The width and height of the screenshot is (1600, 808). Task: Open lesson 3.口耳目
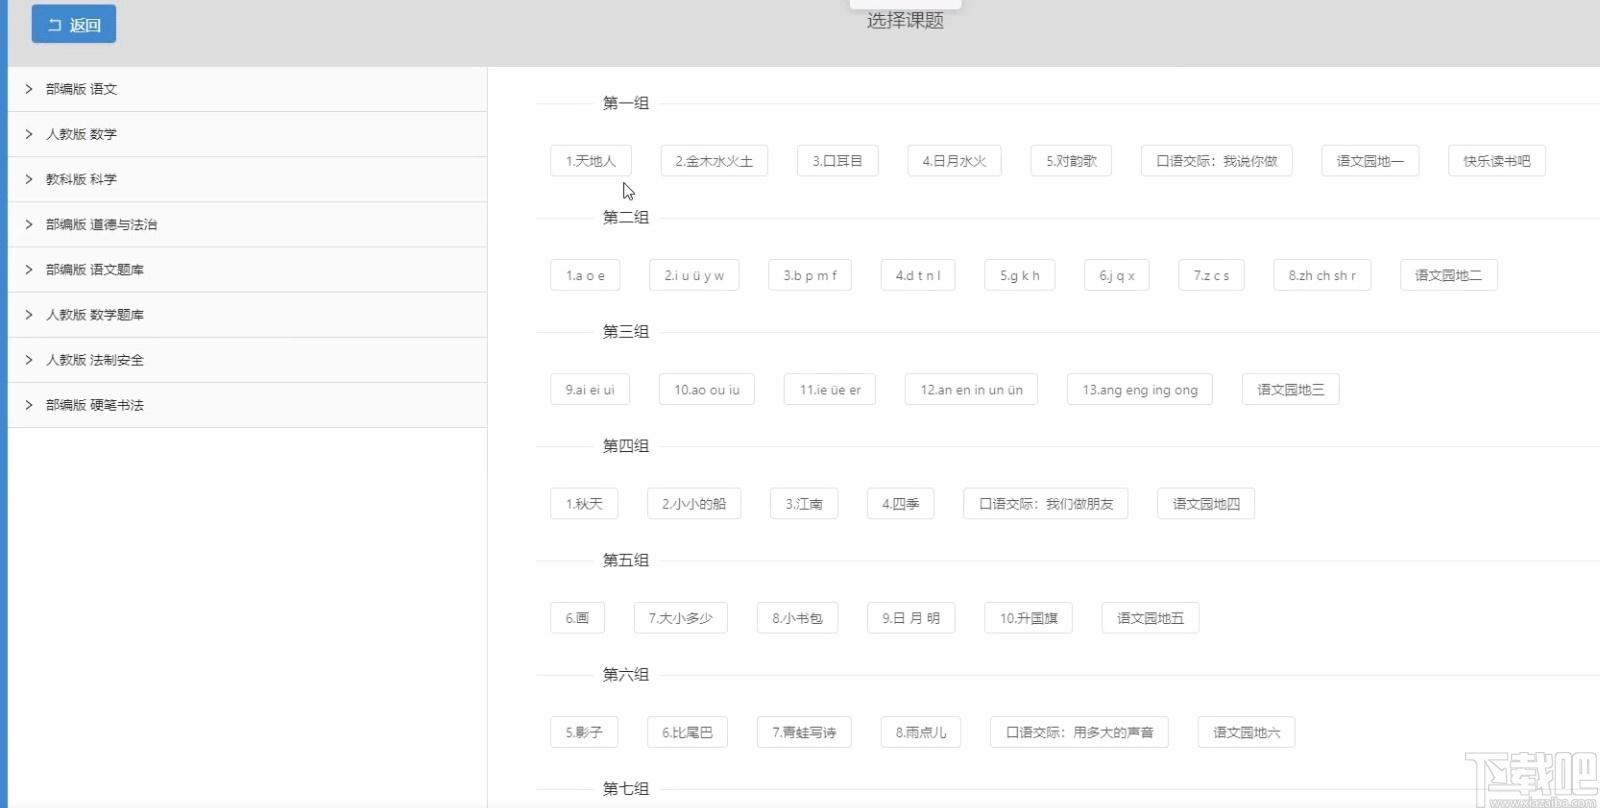(x=838, y=161)
